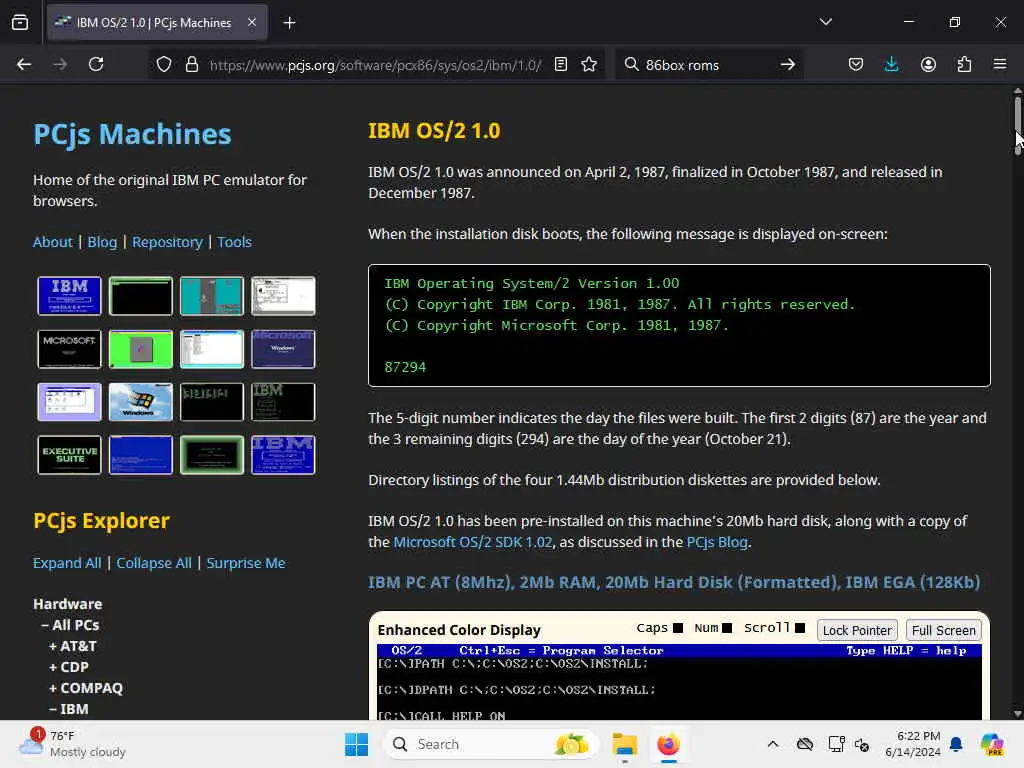Expand the AT&T tree node
The image size is (1024, 768).
pos(72,646)
